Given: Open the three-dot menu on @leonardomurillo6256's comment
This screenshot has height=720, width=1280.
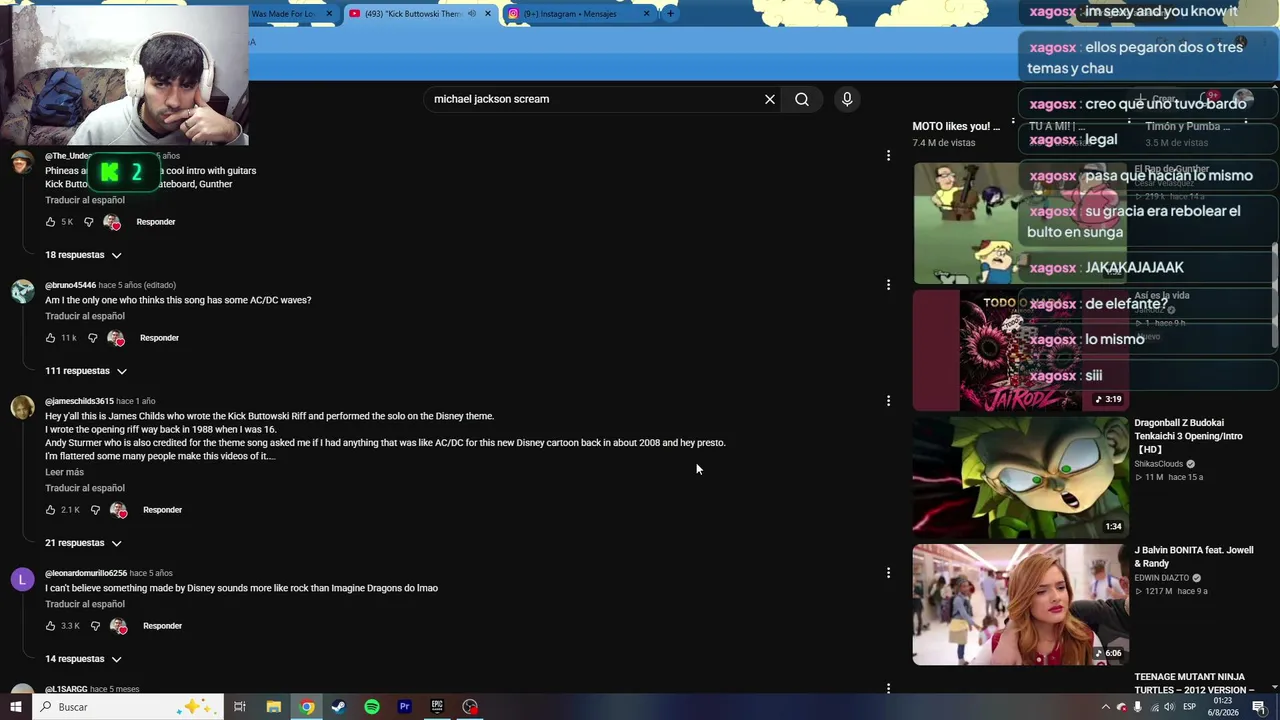Looking at the screenshot, I should click(x=888, y=573).
